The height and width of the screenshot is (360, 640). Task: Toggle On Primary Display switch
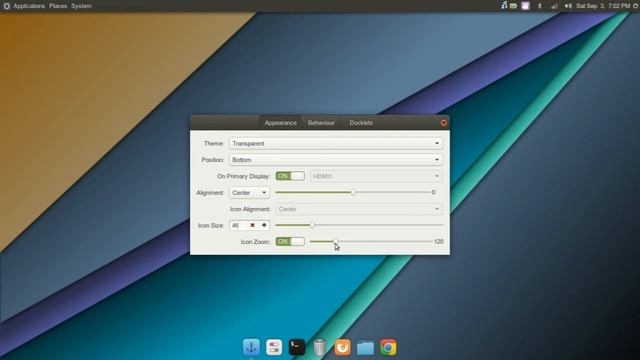[290, 176]
